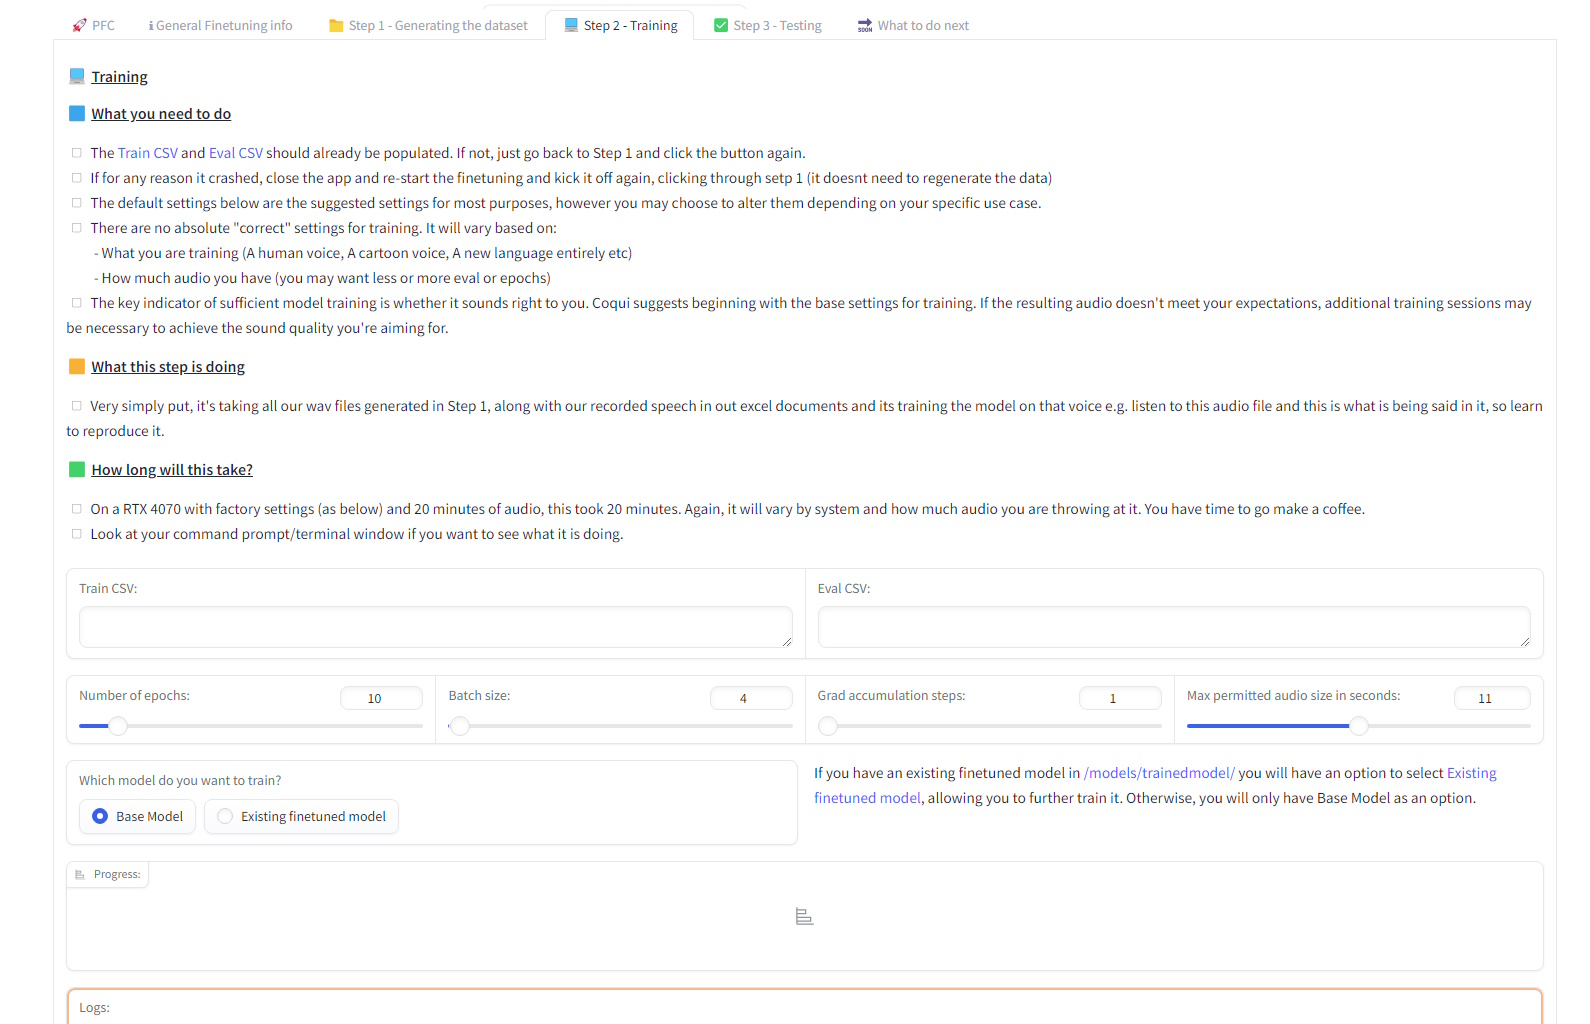Open the PFC tab

pos(93,26)
